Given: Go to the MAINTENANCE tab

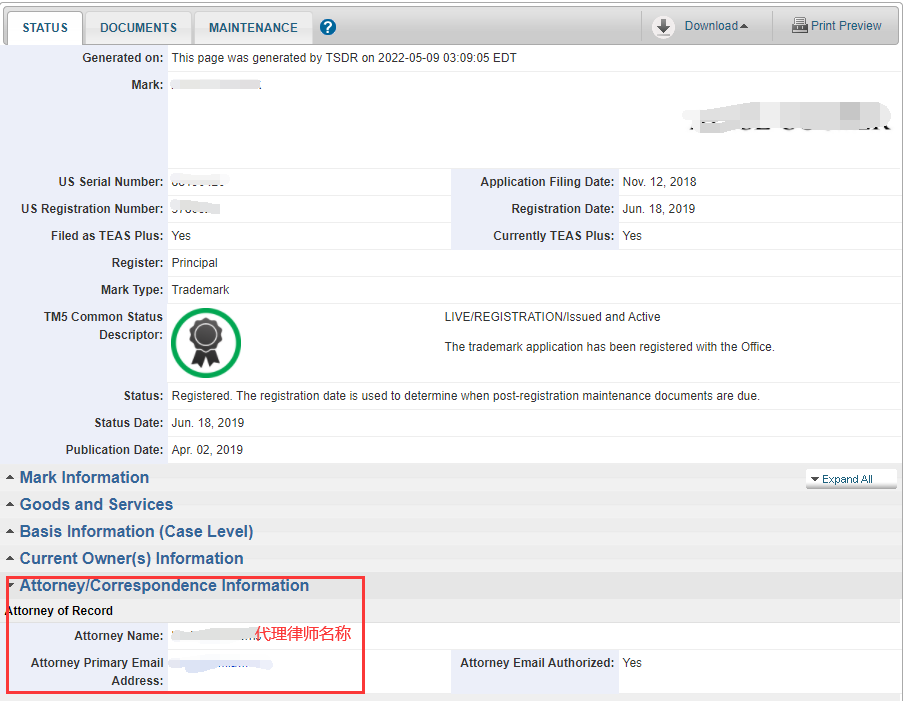Looking at the screenshot, I should [x=253, y=28].
